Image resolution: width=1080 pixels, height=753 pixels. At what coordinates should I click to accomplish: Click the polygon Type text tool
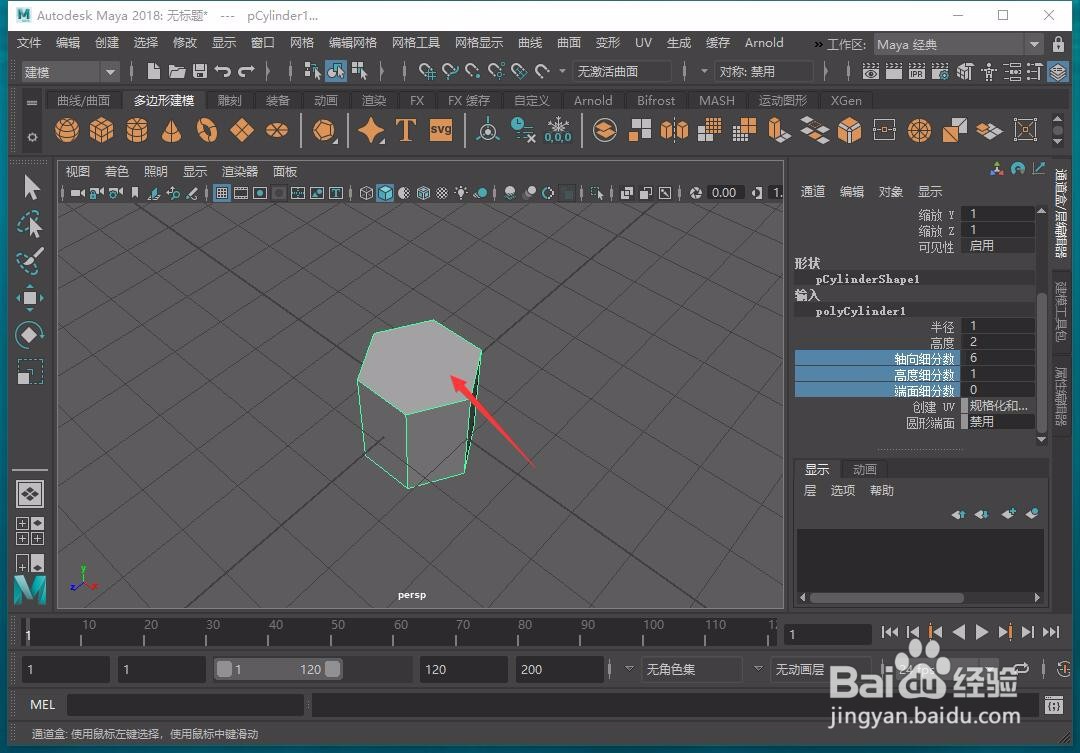[x=406, y=130]
